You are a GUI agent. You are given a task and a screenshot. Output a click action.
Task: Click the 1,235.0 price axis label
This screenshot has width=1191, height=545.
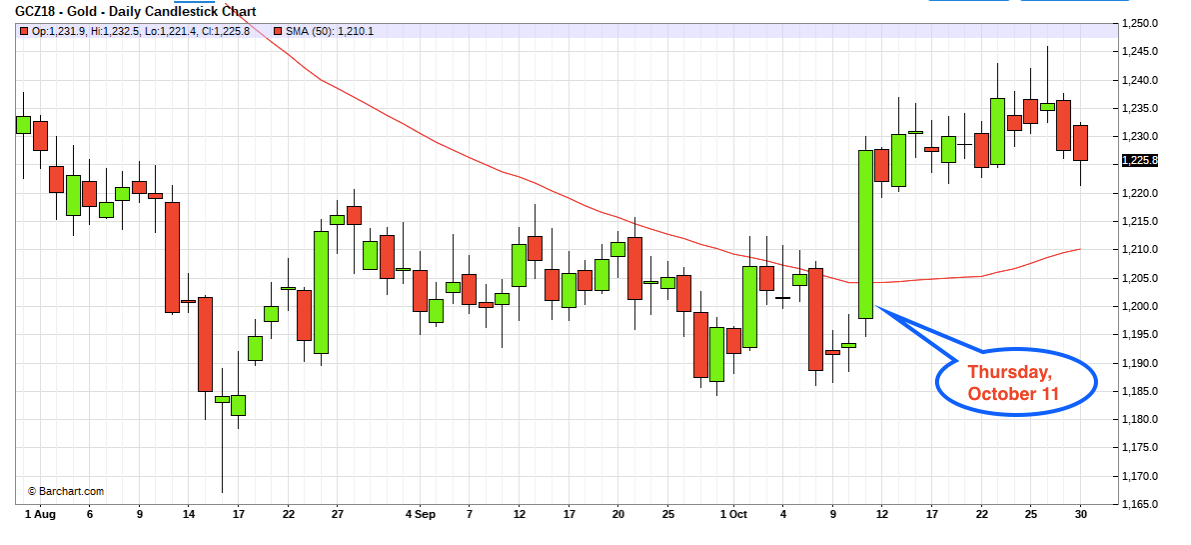pyautogui.click(x=1140, y=109)
